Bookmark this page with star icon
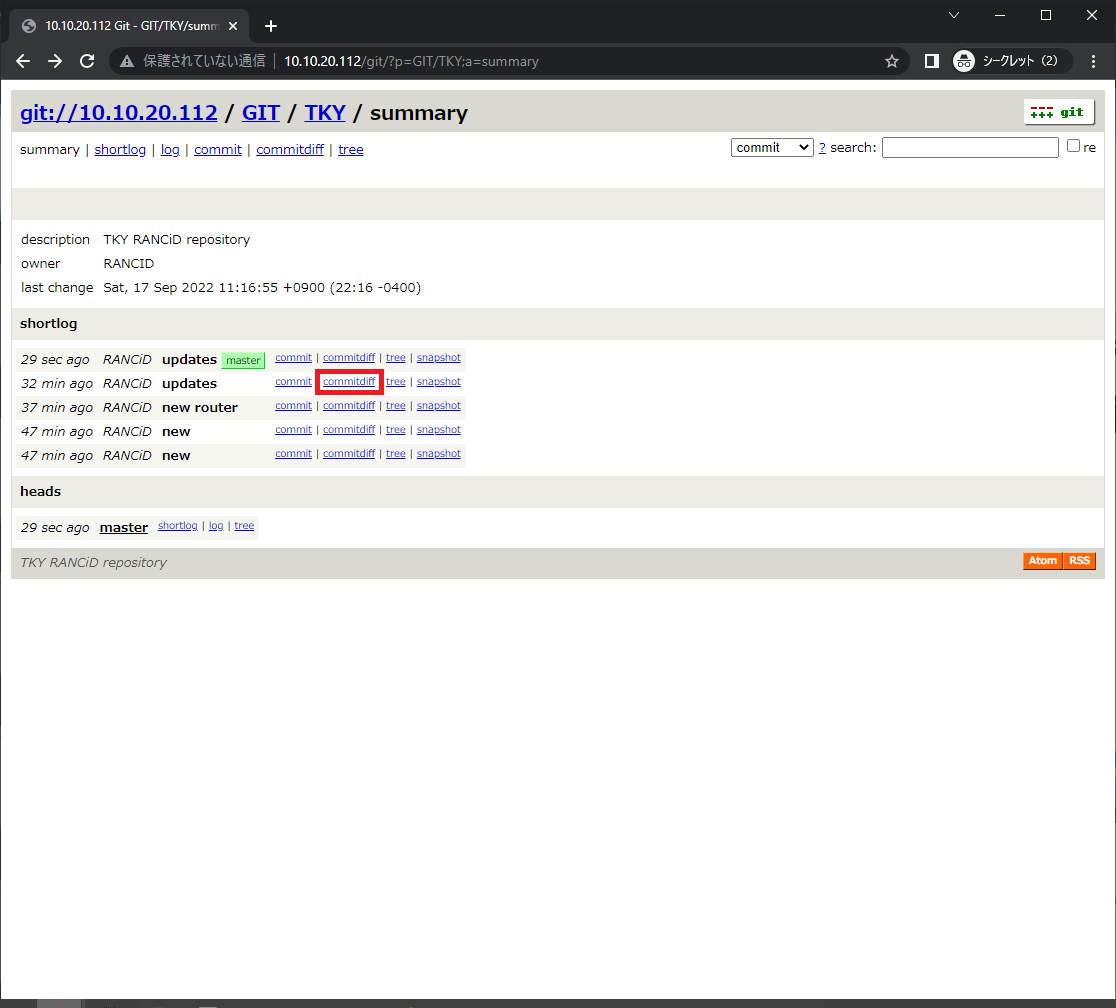Viewport: 1116px width, 1008px height. click(x=892, y=61)
